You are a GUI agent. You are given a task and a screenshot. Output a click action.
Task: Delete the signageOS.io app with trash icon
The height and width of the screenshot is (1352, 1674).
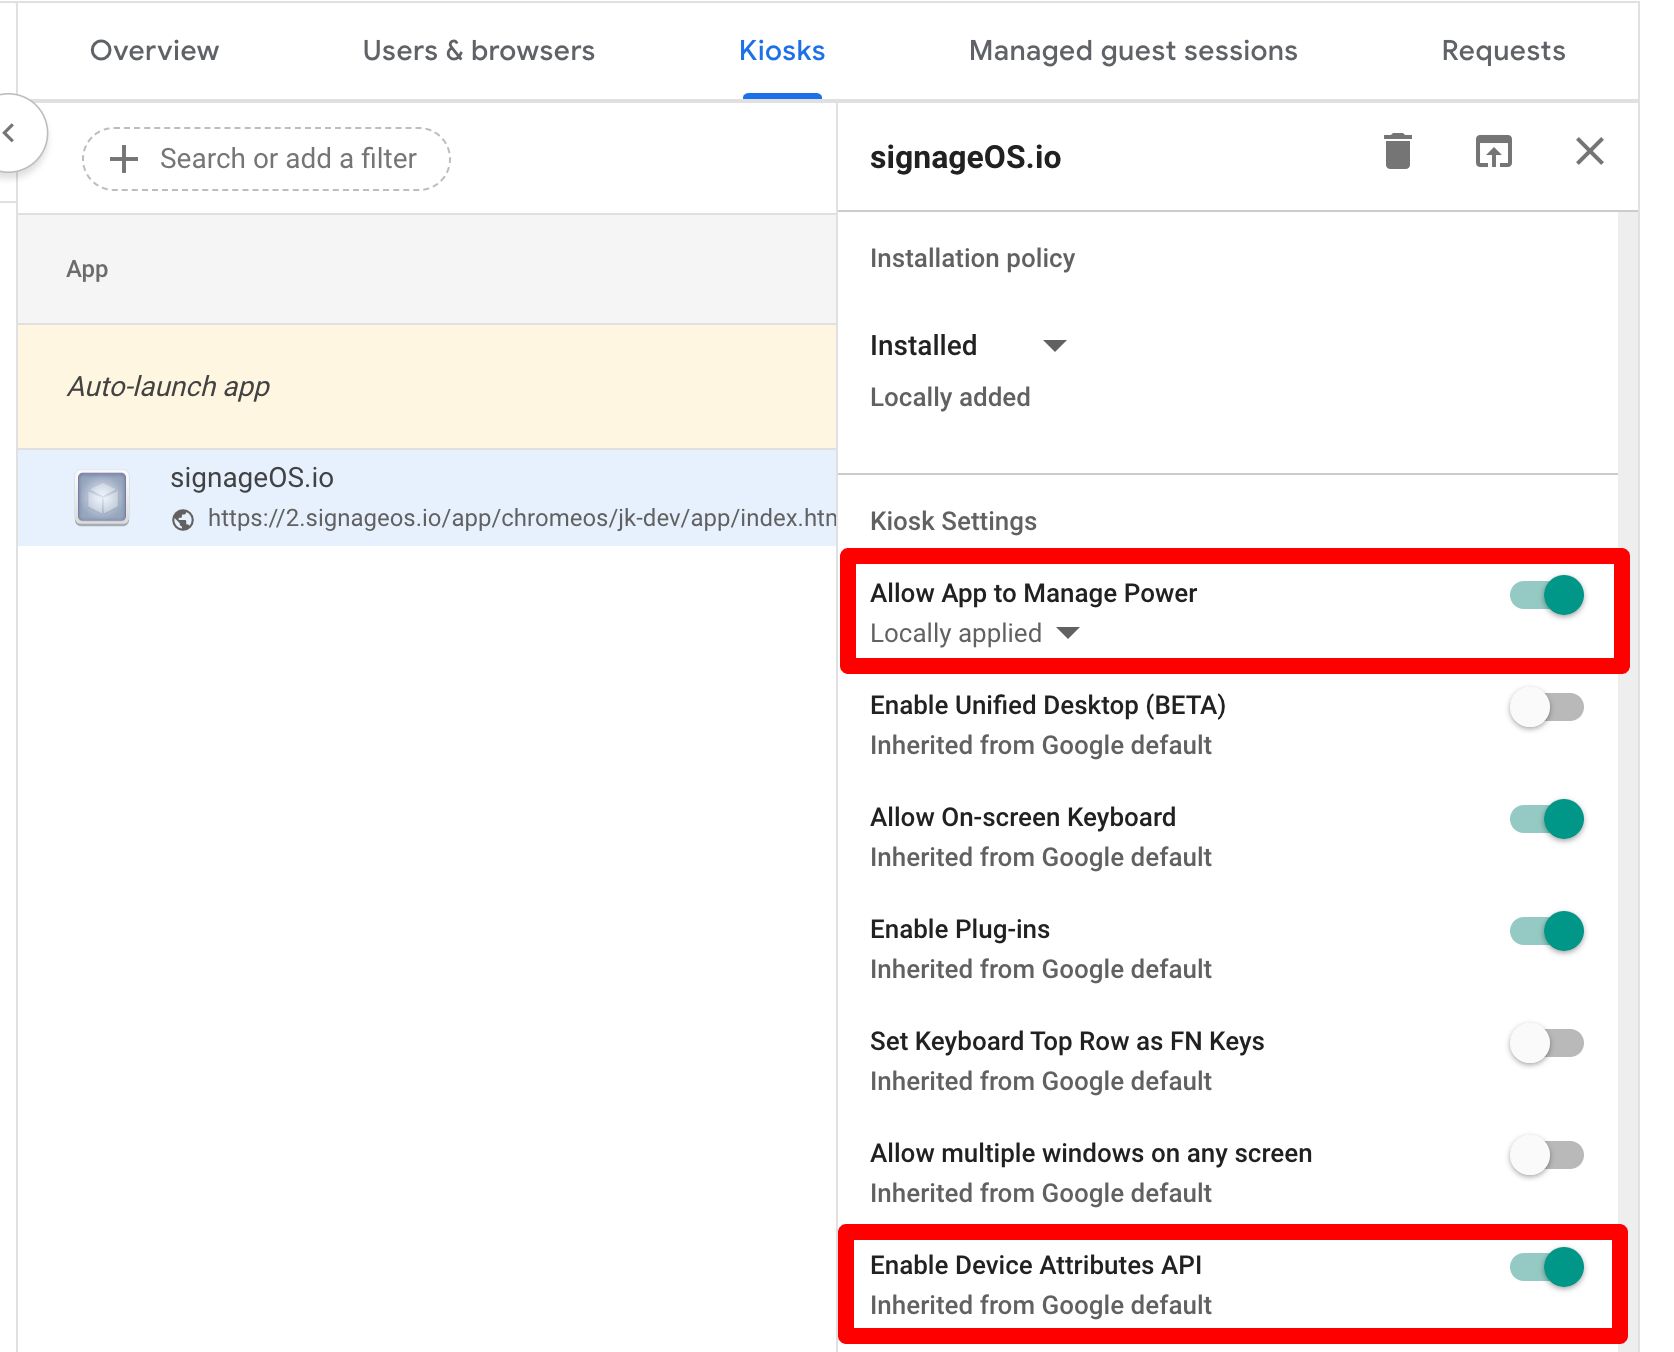tap(1397, 152)
